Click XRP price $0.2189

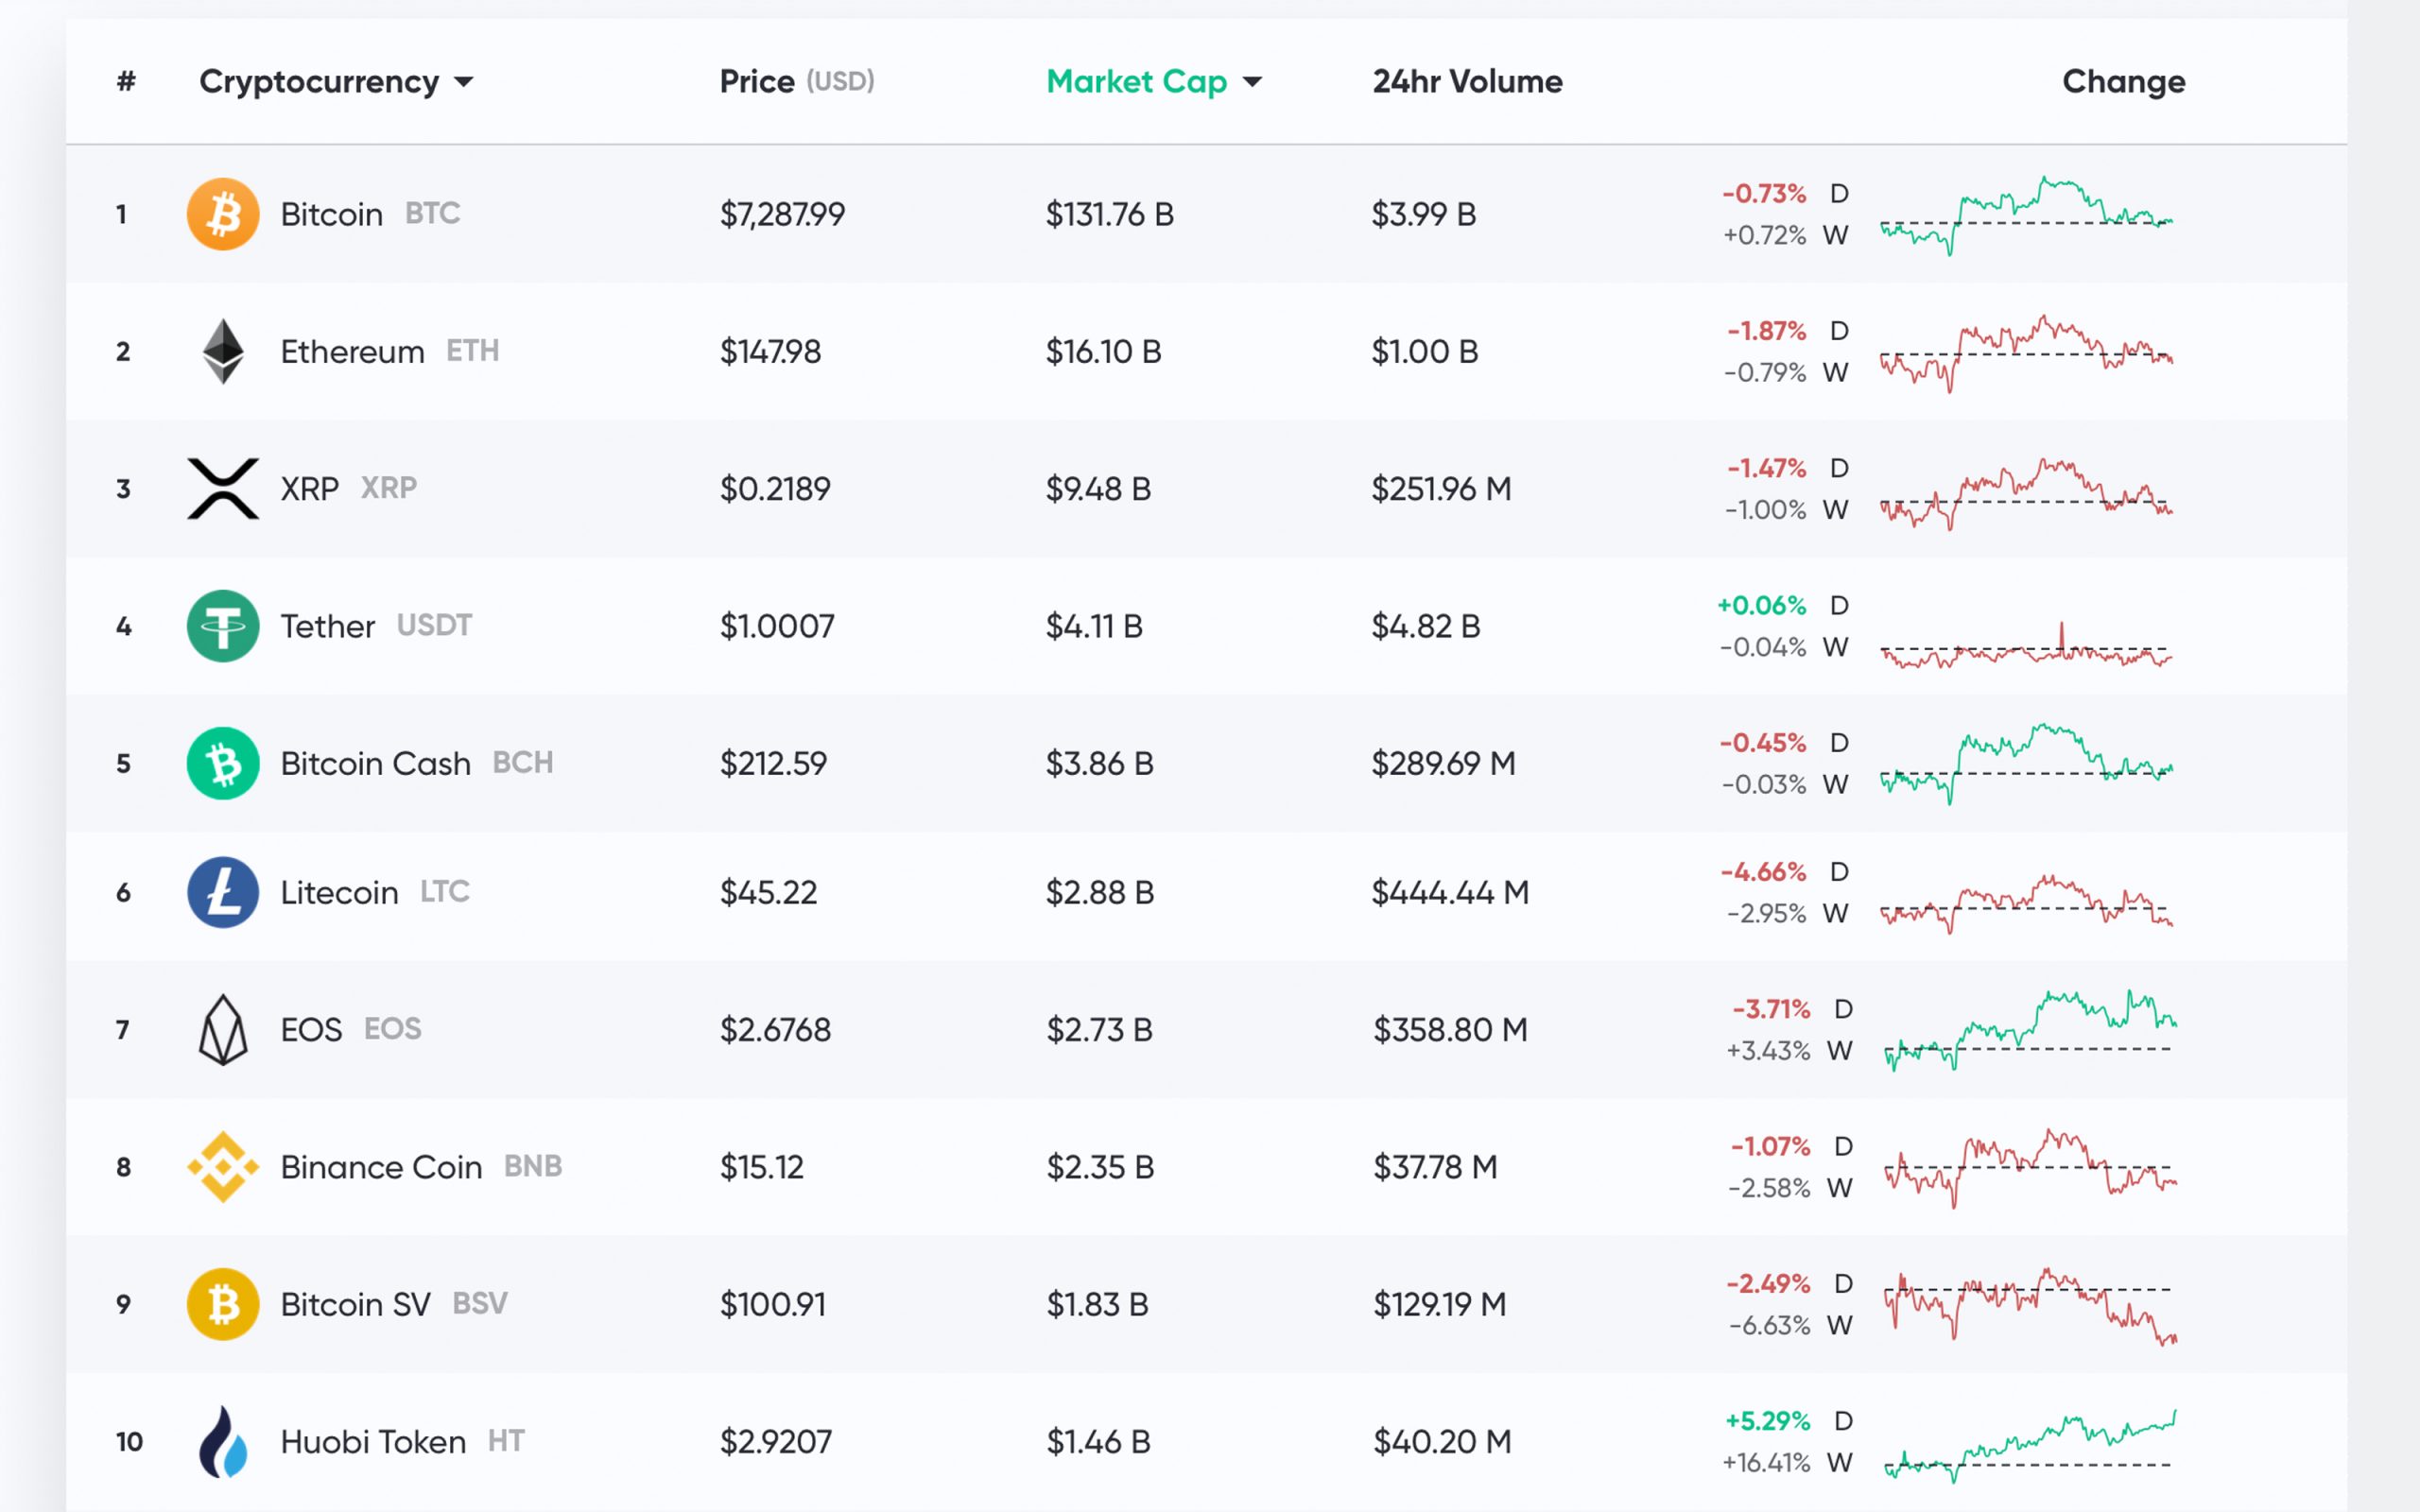775,489
